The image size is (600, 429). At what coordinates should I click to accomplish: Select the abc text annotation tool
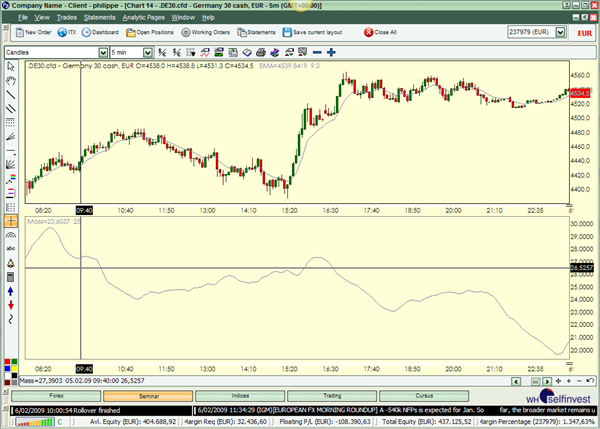(11, 247)
